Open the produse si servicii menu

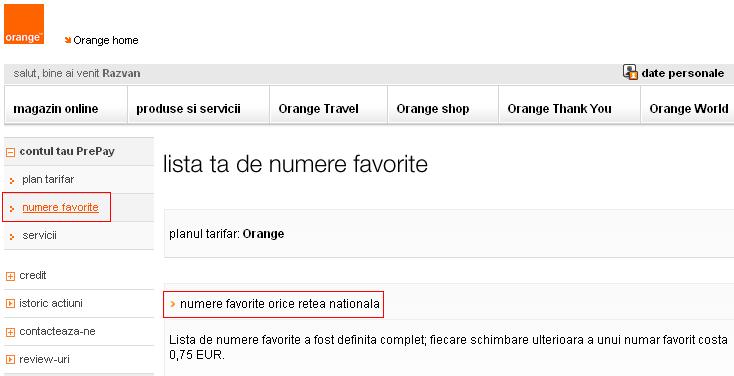(x=188, y=109)
